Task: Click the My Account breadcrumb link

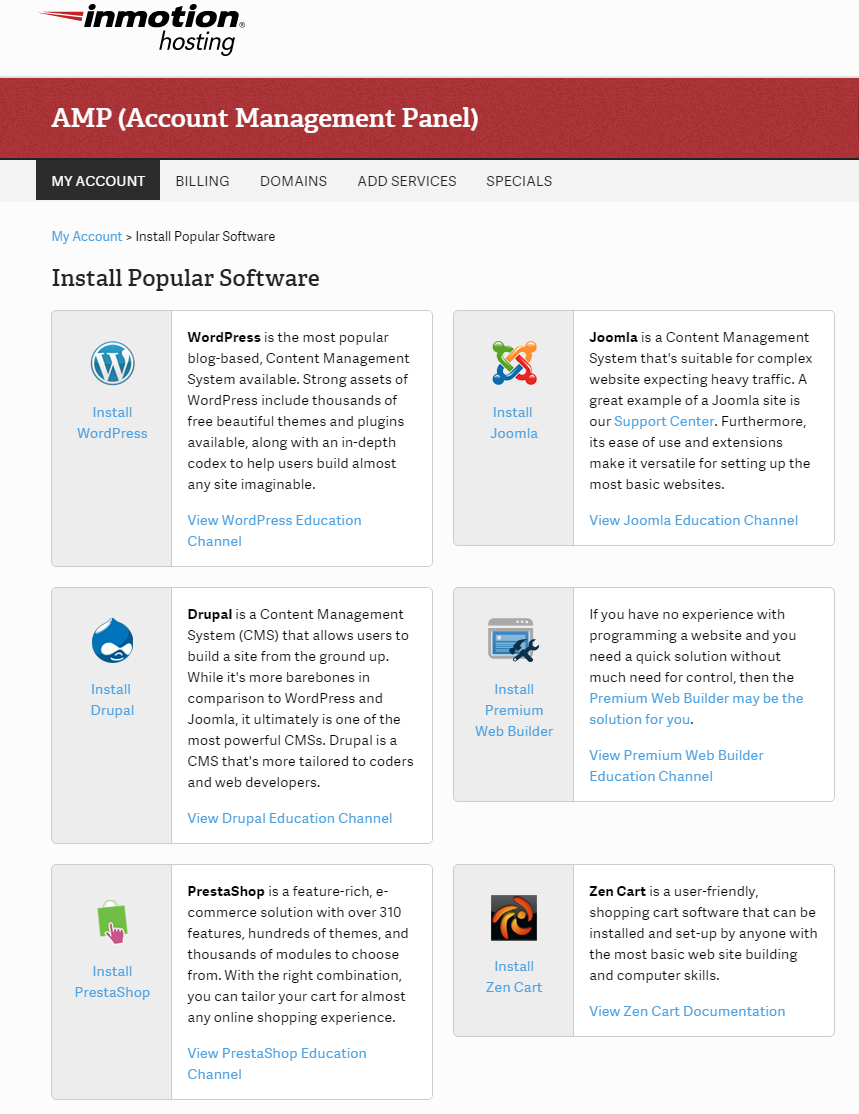Action: 86,237
